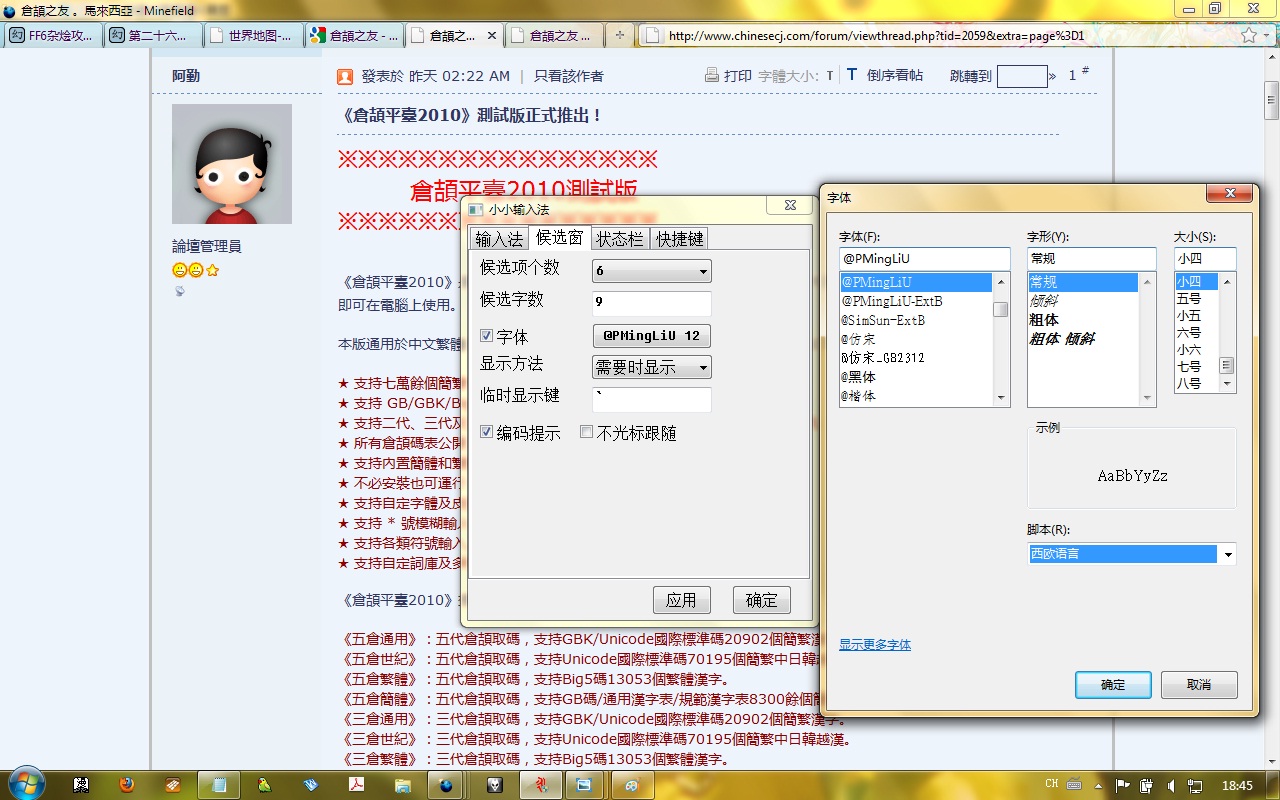Open the 候选项个数 dropdown
This screenshot has height=800, width=1280.
coord(652,271)
